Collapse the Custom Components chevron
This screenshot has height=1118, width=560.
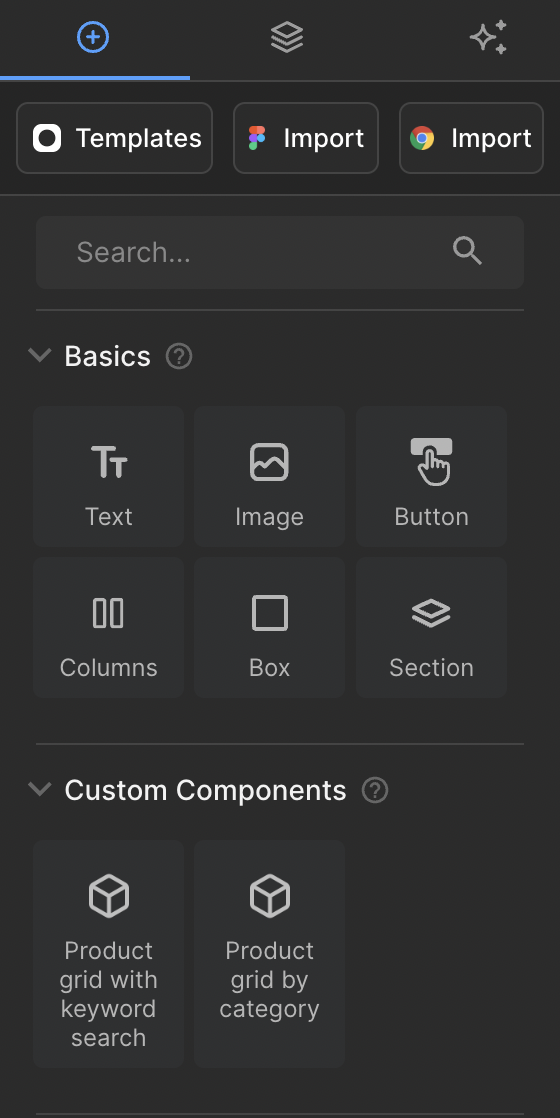tap(39, 789)
